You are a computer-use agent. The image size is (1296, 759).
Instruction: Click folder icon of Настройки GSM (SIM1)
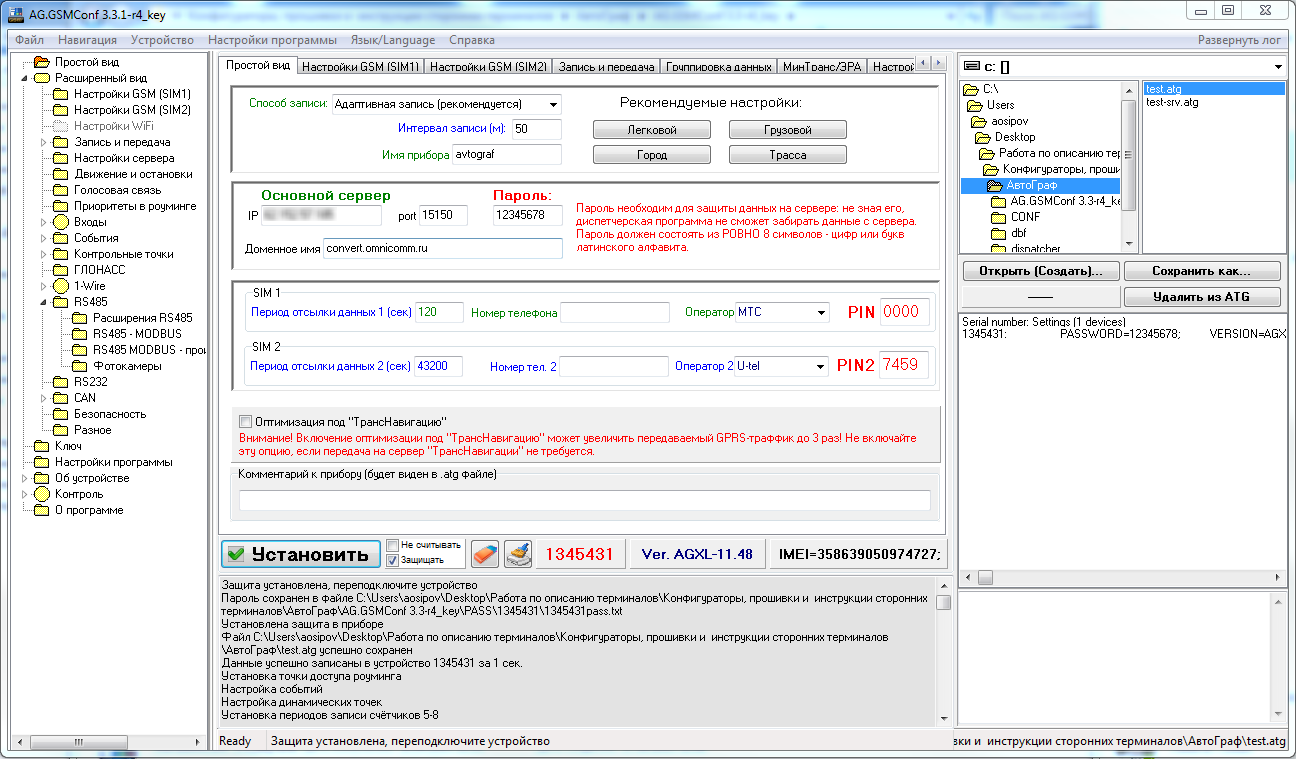click(x=60, y=94)
